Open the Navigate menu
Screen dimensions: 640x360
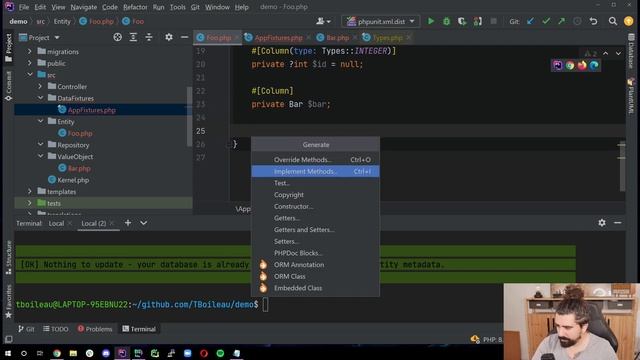pos(84,7)
